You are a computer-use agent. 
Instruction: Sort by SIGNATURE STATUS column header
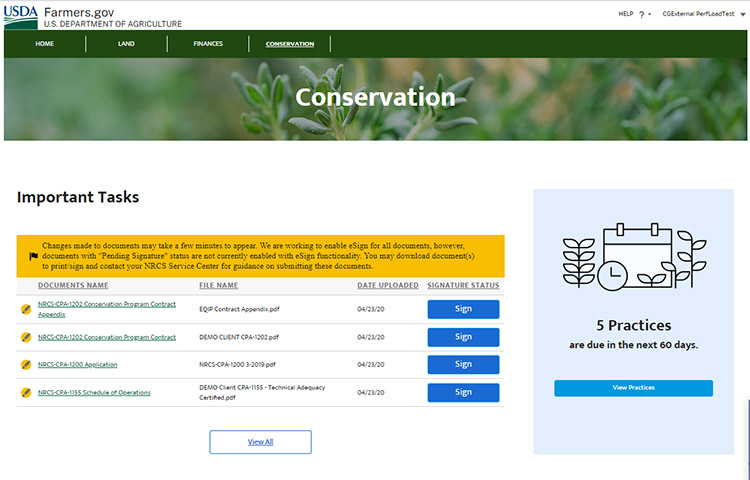coord(463,285)
